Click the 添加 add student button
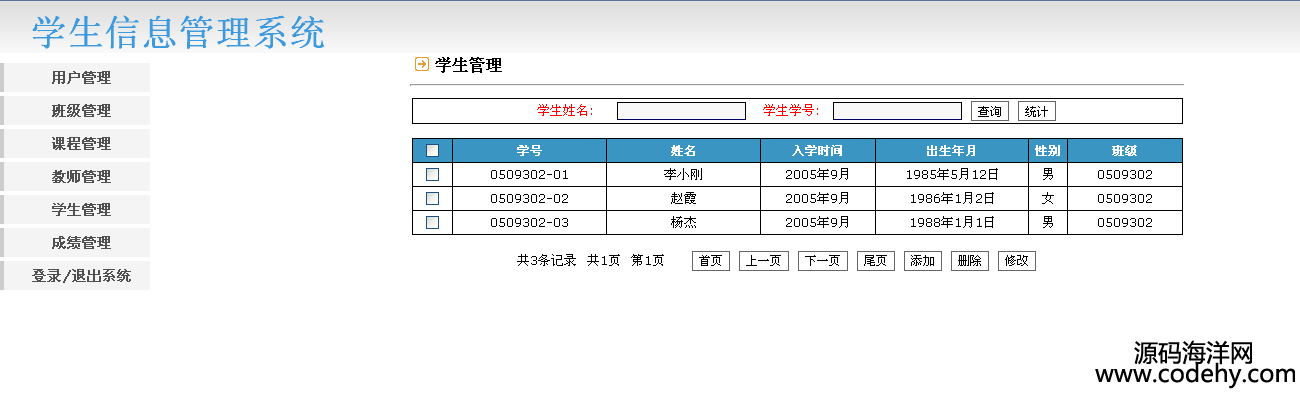The height and width of the screenshot is (394, 1300). pyautogui.click(x=923, y=261)
